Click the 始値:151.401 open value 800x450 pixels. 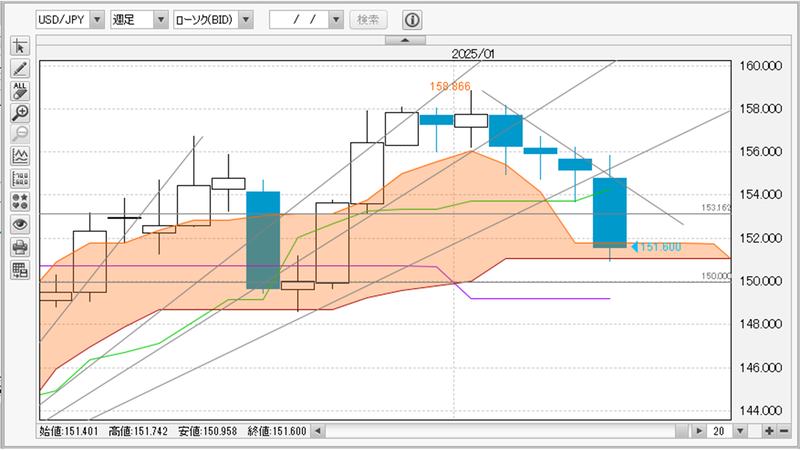tap(69, 431)
